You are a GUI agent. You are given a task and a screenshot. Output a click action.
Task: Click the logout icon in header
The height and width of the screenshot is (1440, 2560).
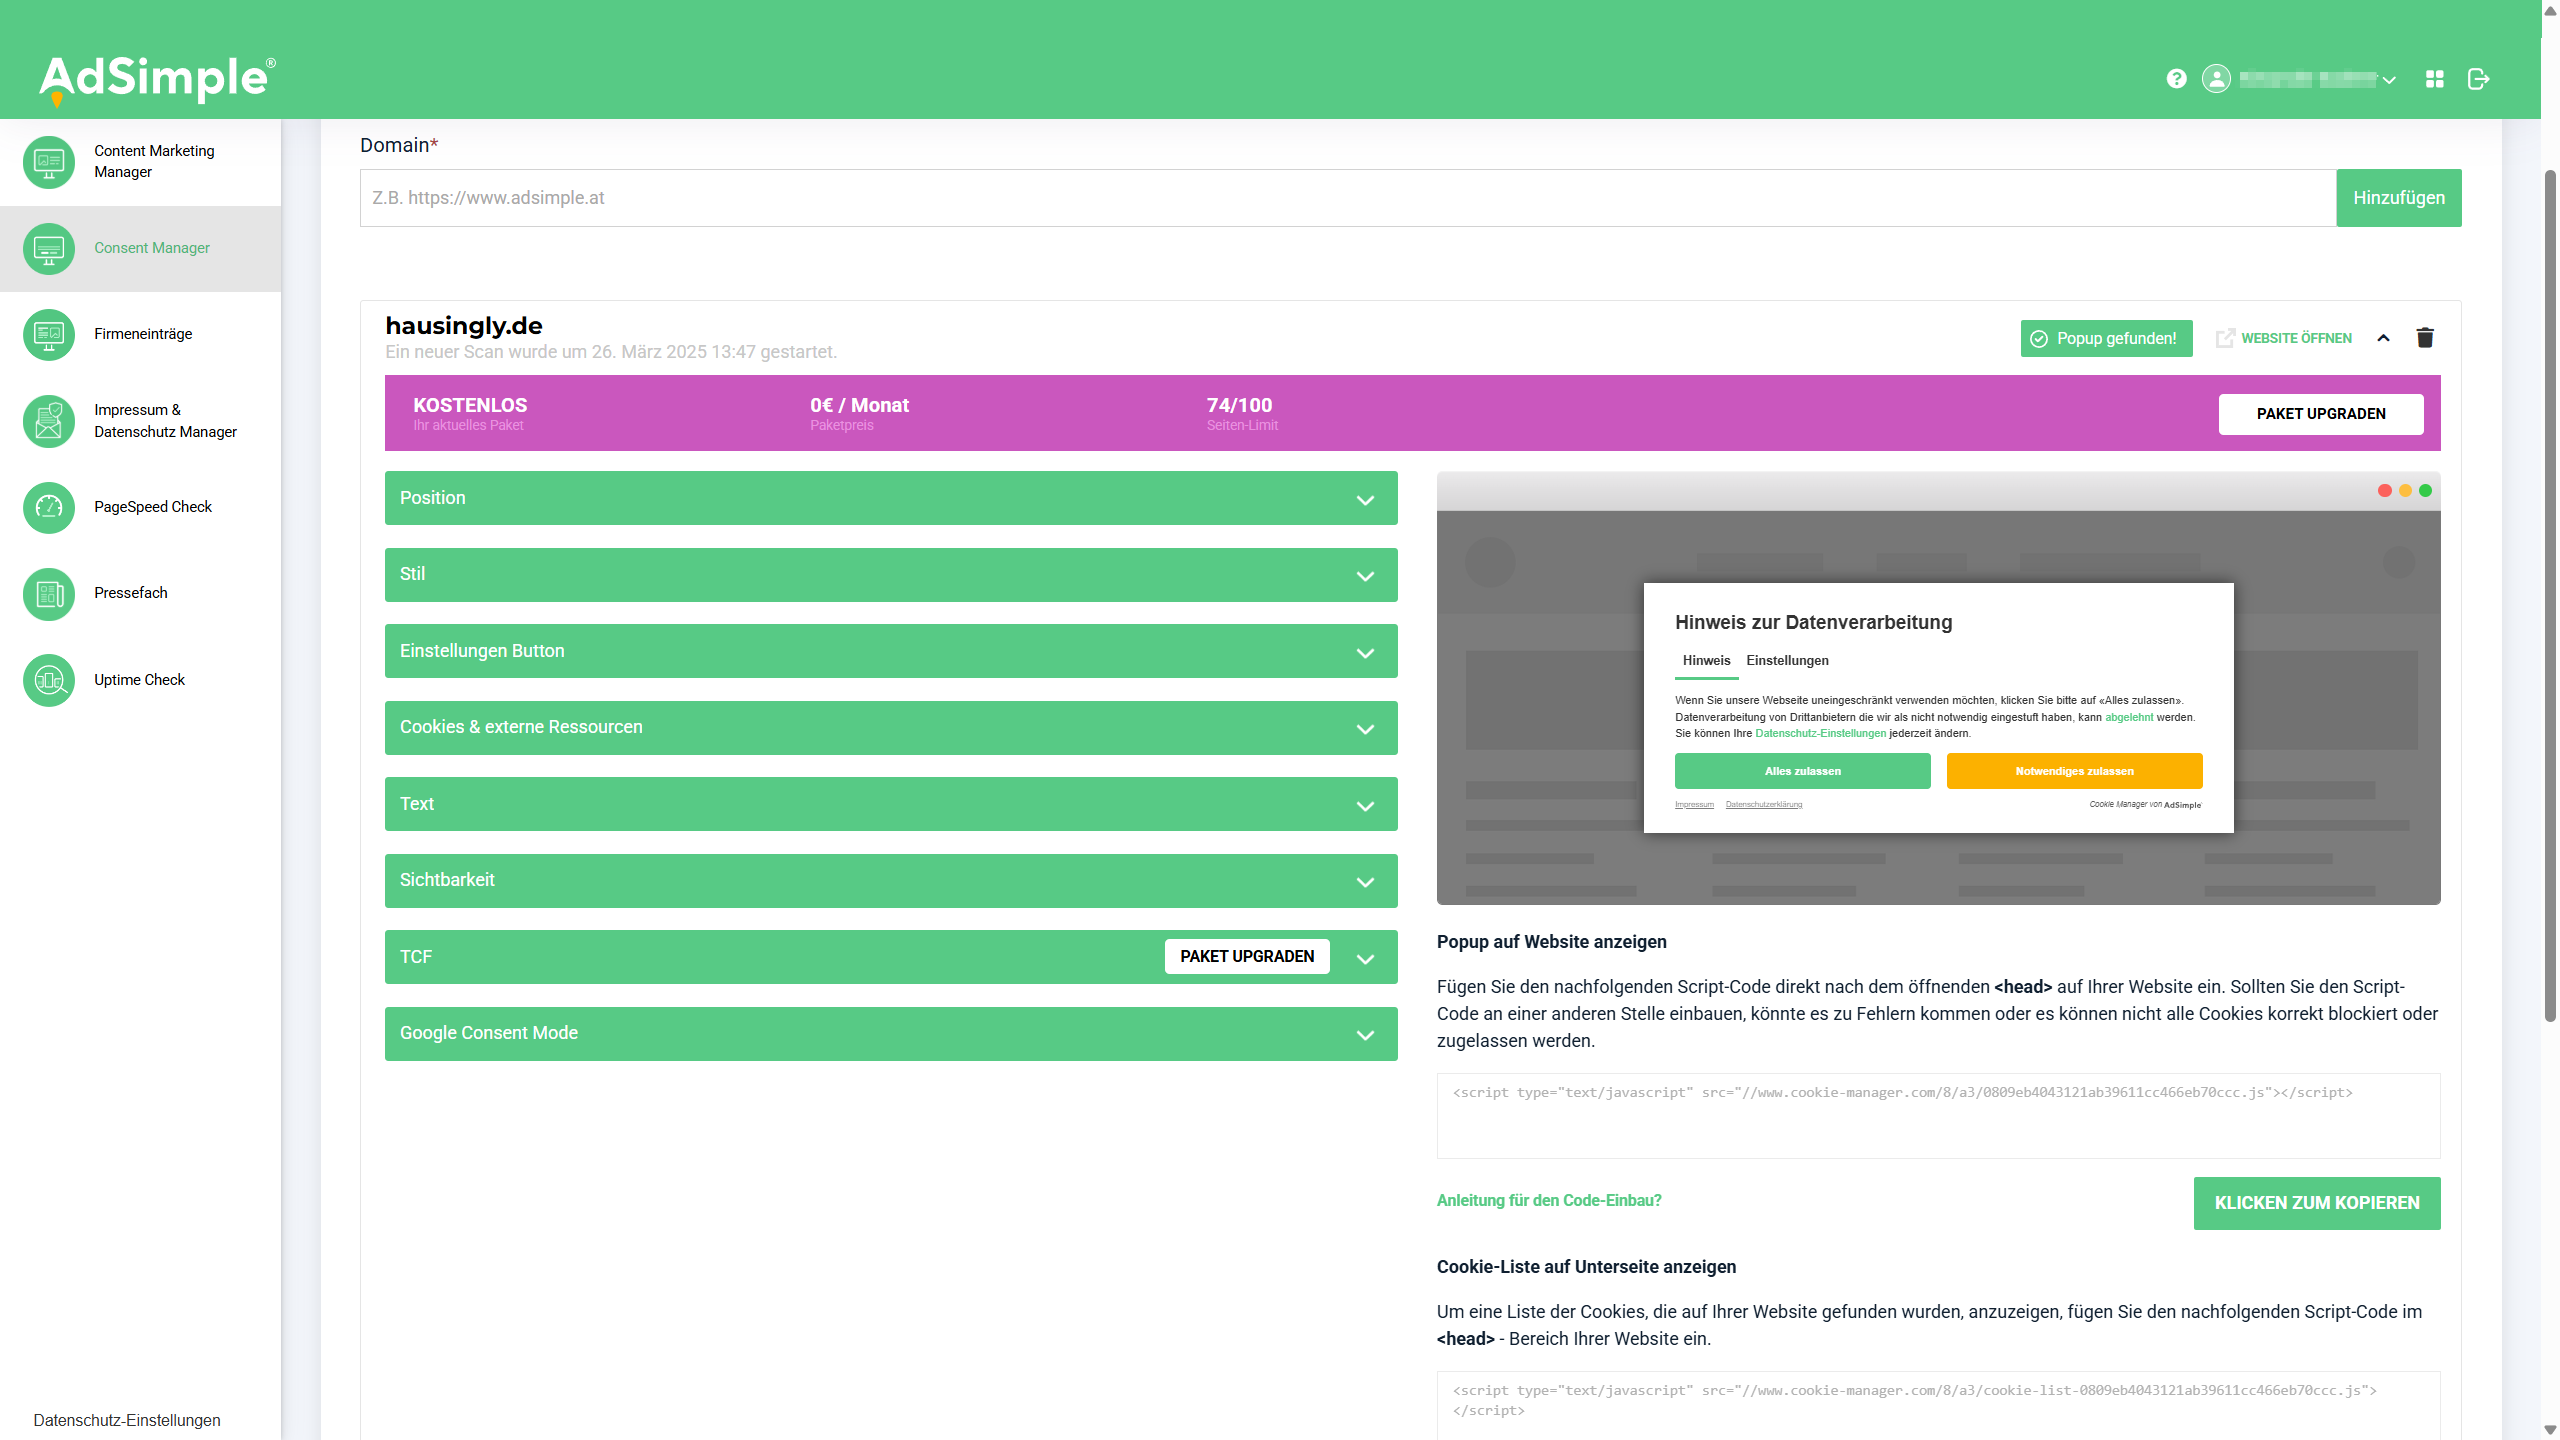pyautogui.click(x=2478, y=79)
